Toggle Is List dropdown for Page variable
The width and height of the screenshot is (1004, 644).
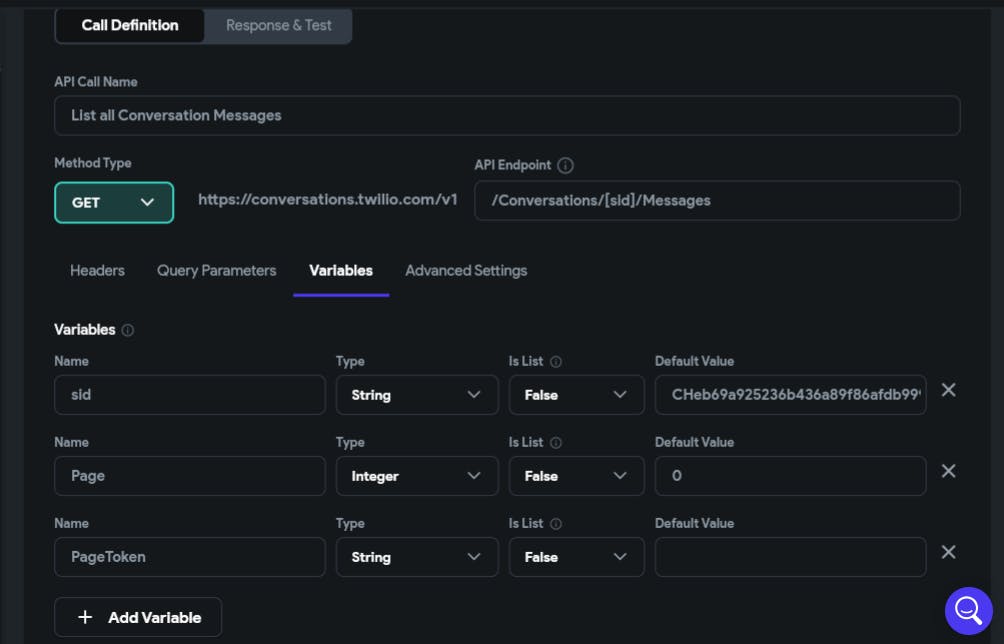click(576, 476)
